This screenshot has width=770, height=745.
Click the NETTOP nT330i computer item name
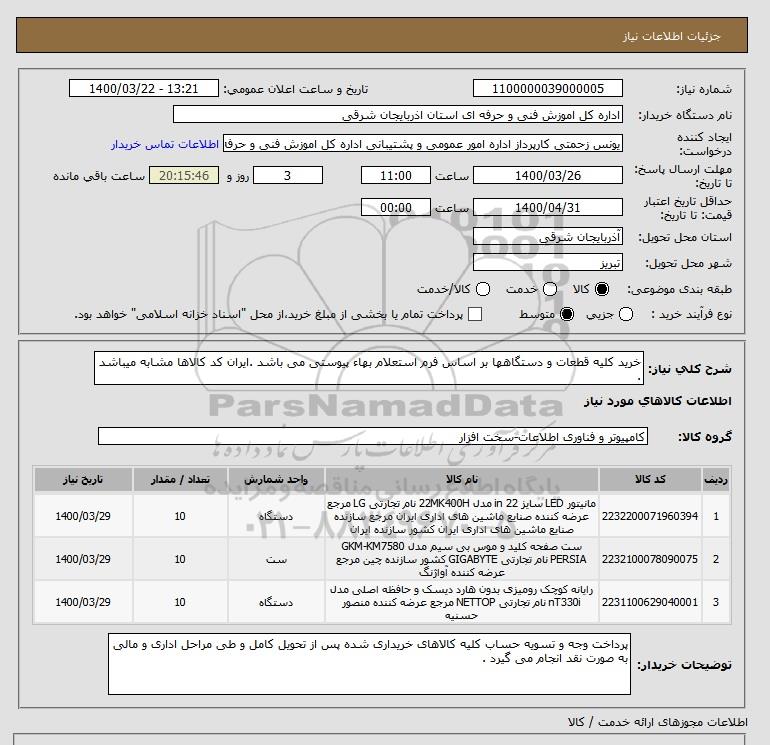coord(462,603)
